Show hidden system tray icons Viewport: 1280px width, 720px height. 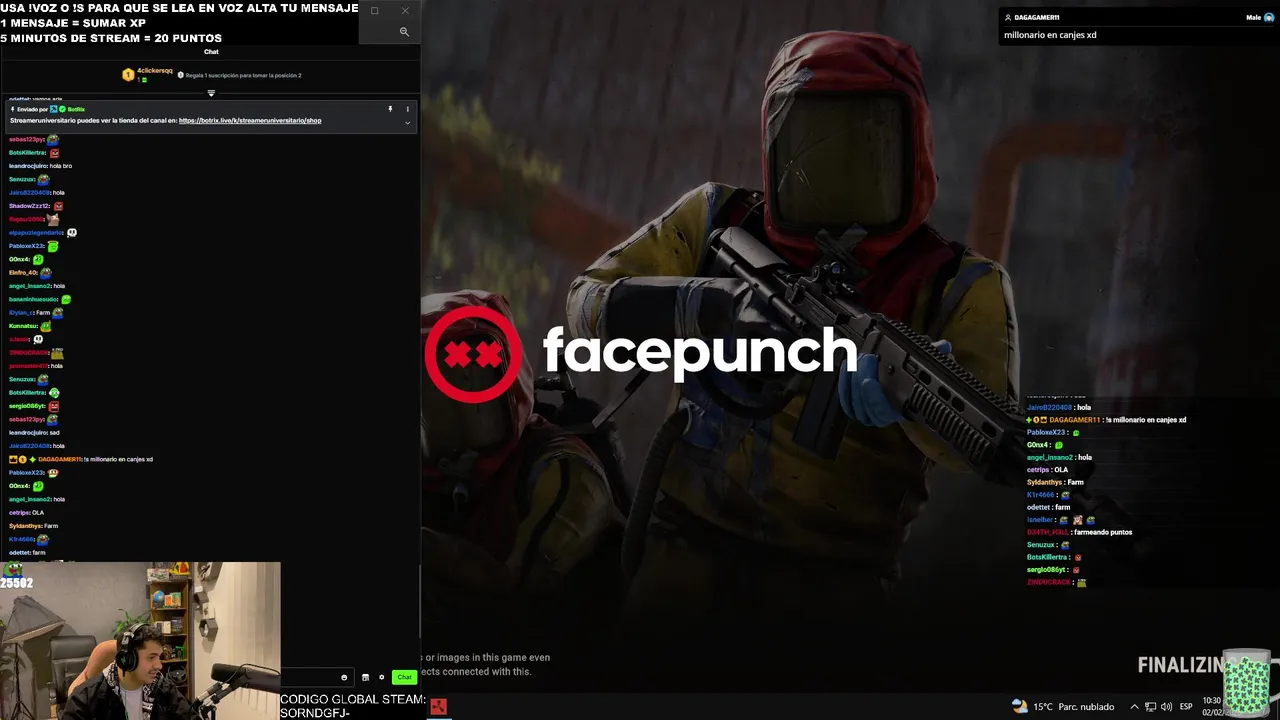(1134, 706)
